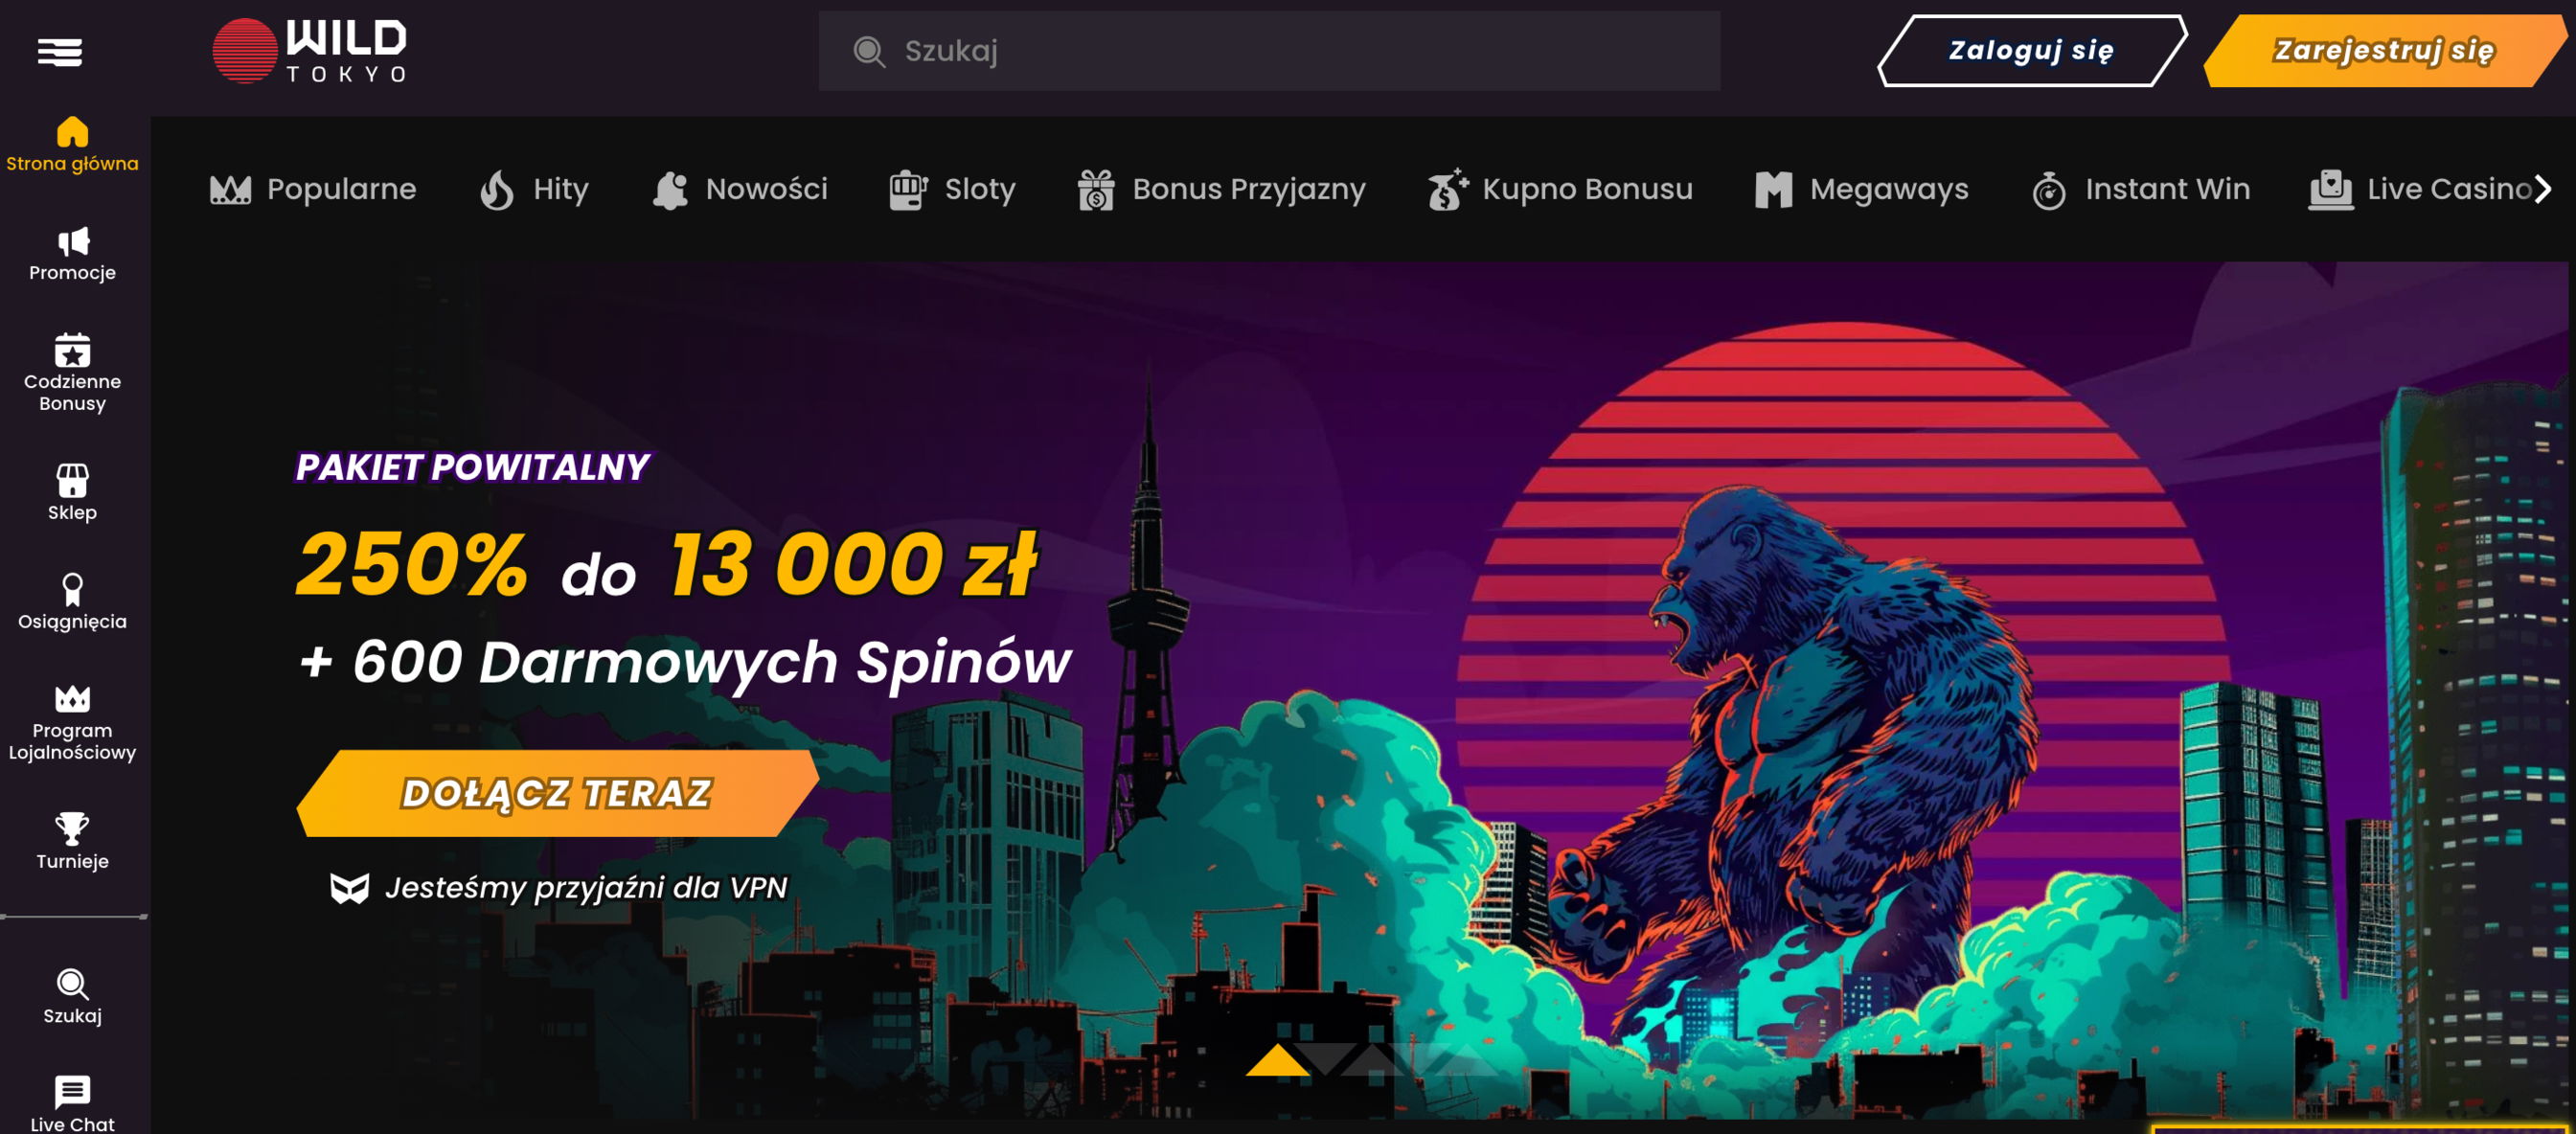Open Promocje megaphone icon
Image resolution: width=2576 pixels, height=1134 pixels.
click(72, 242)
